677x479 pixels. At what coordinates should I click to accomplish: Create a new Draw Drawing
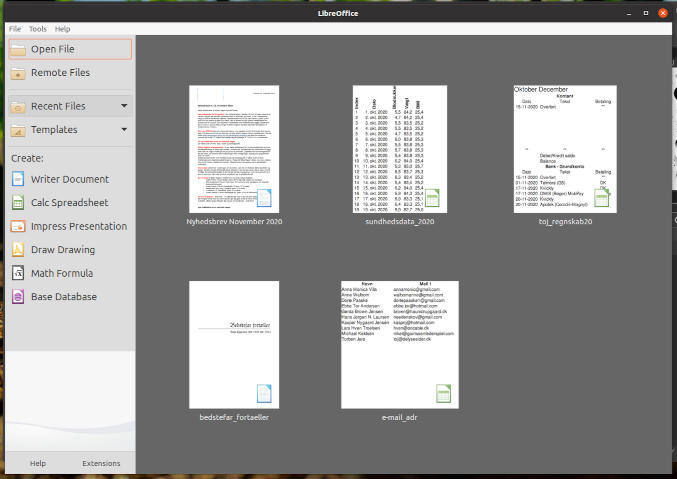coord(70,250)
